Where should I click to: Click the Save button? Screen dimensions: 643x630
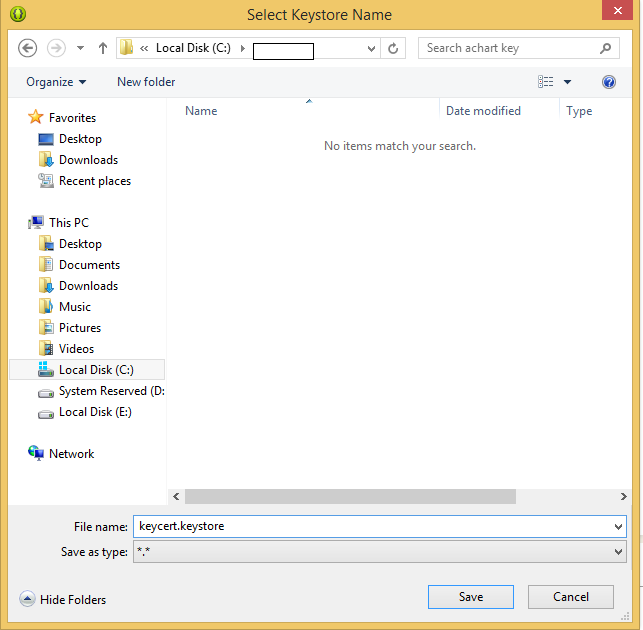coord(471,597)
